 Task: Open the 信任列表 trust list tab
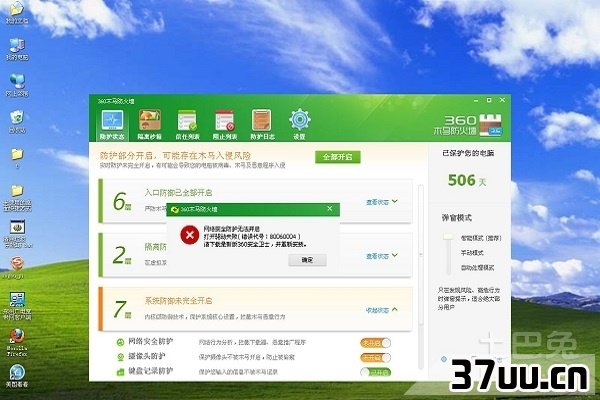pyautogui.click(x=187, y=125)
